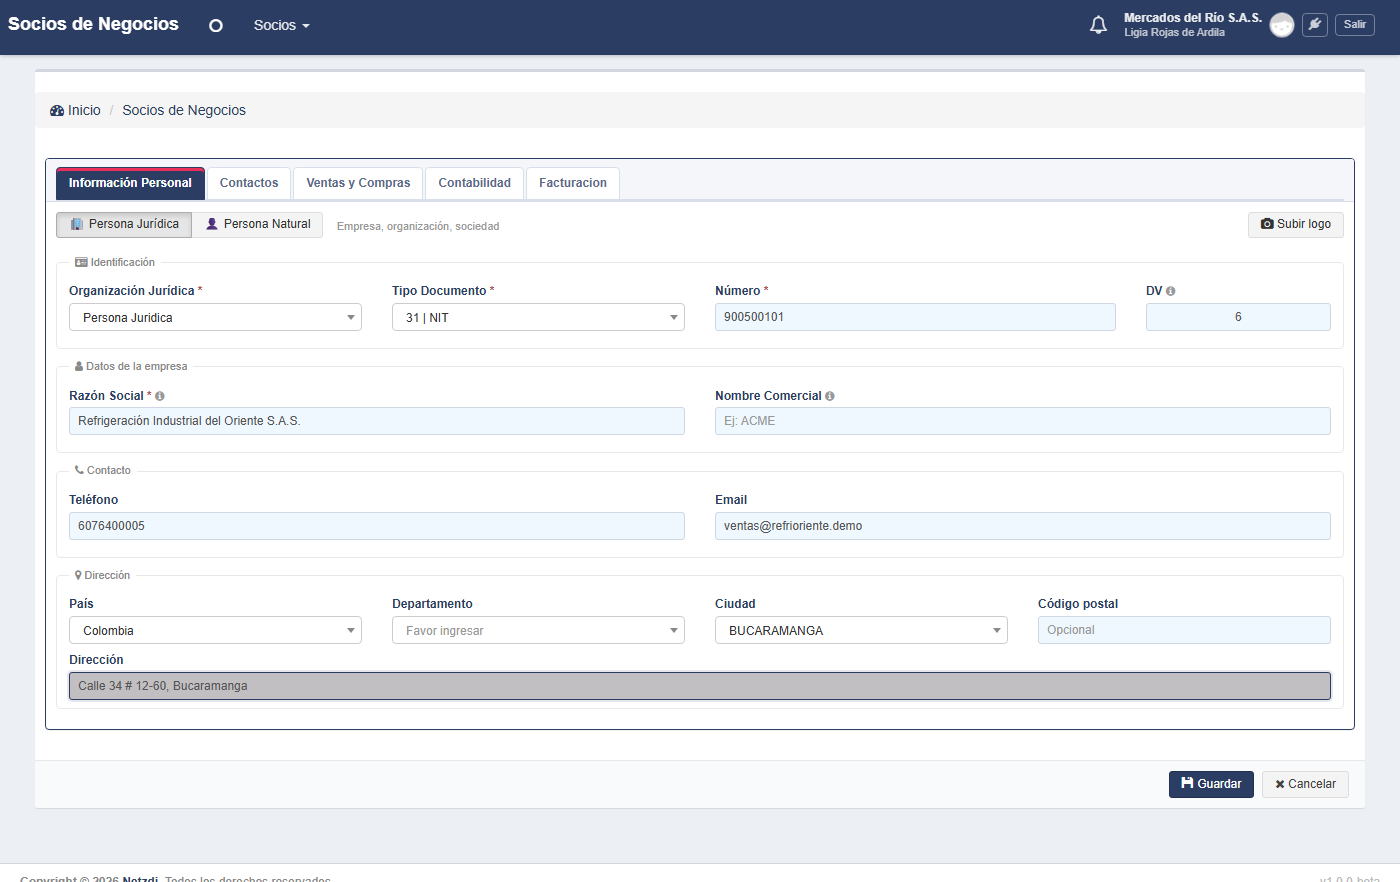This screenshot has height=882, width=1400.
Task: Click the DV number field
Action: (1238, 317)
